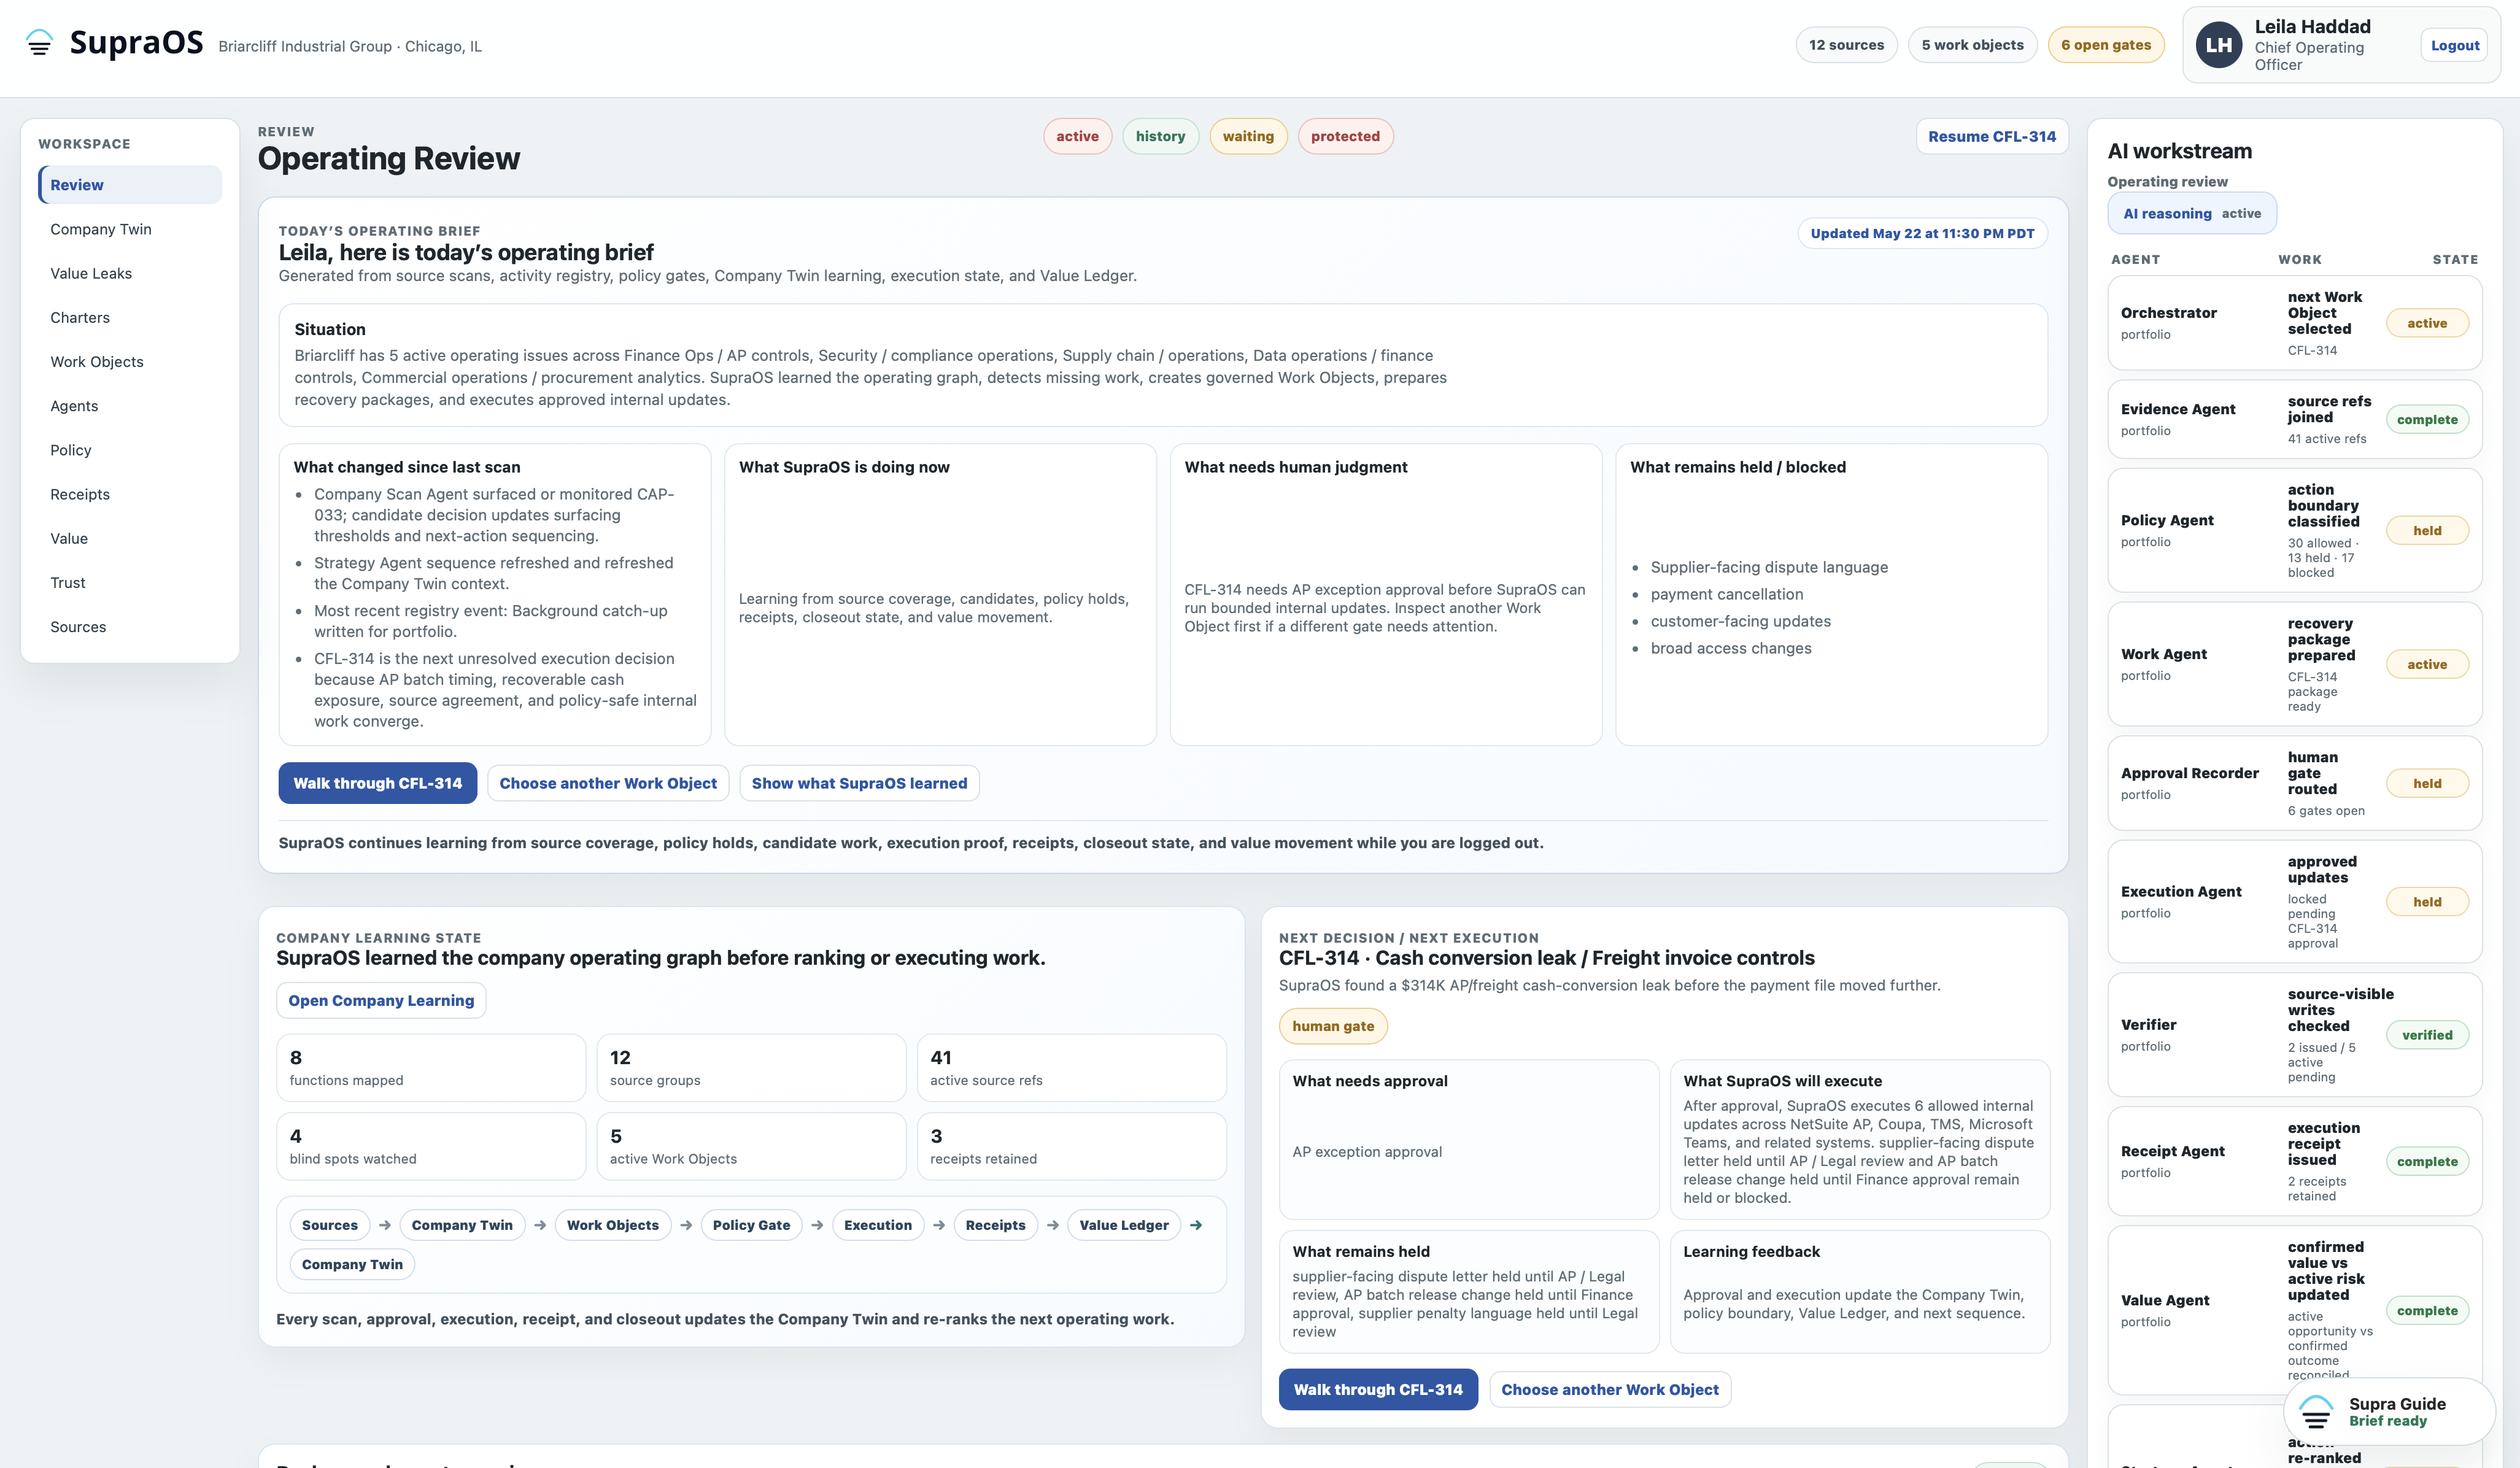Click the Approval Recorder held badge
Viewport: 2520px width, 1468px height.
[x=2427, y=783]
